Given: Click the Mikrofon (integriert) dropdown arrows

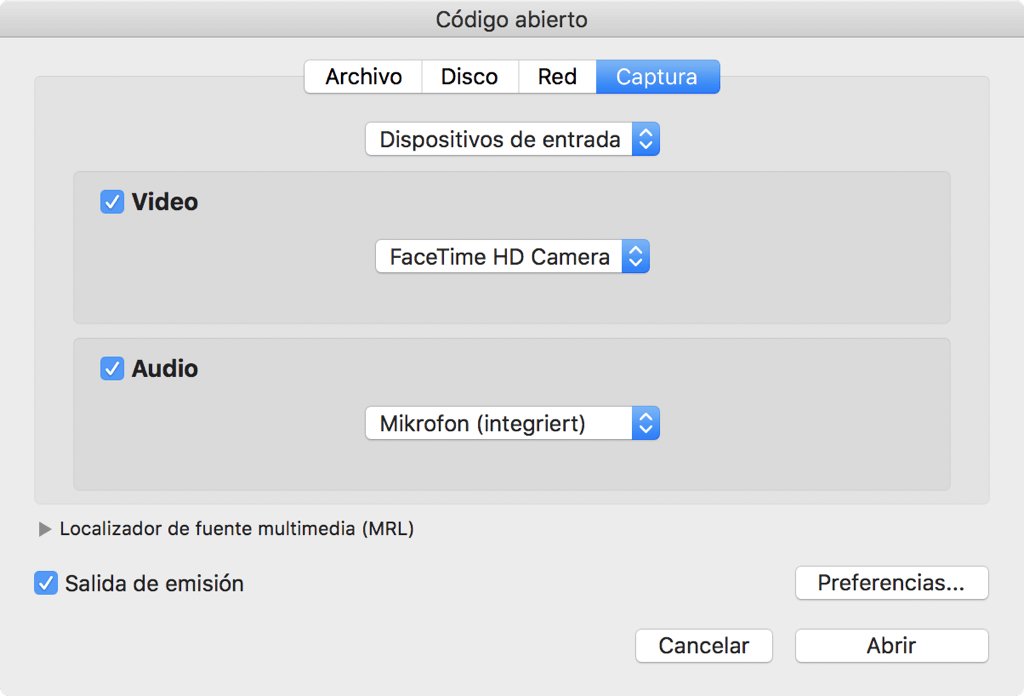Looking at the screenshot, I should coord(645,423).
